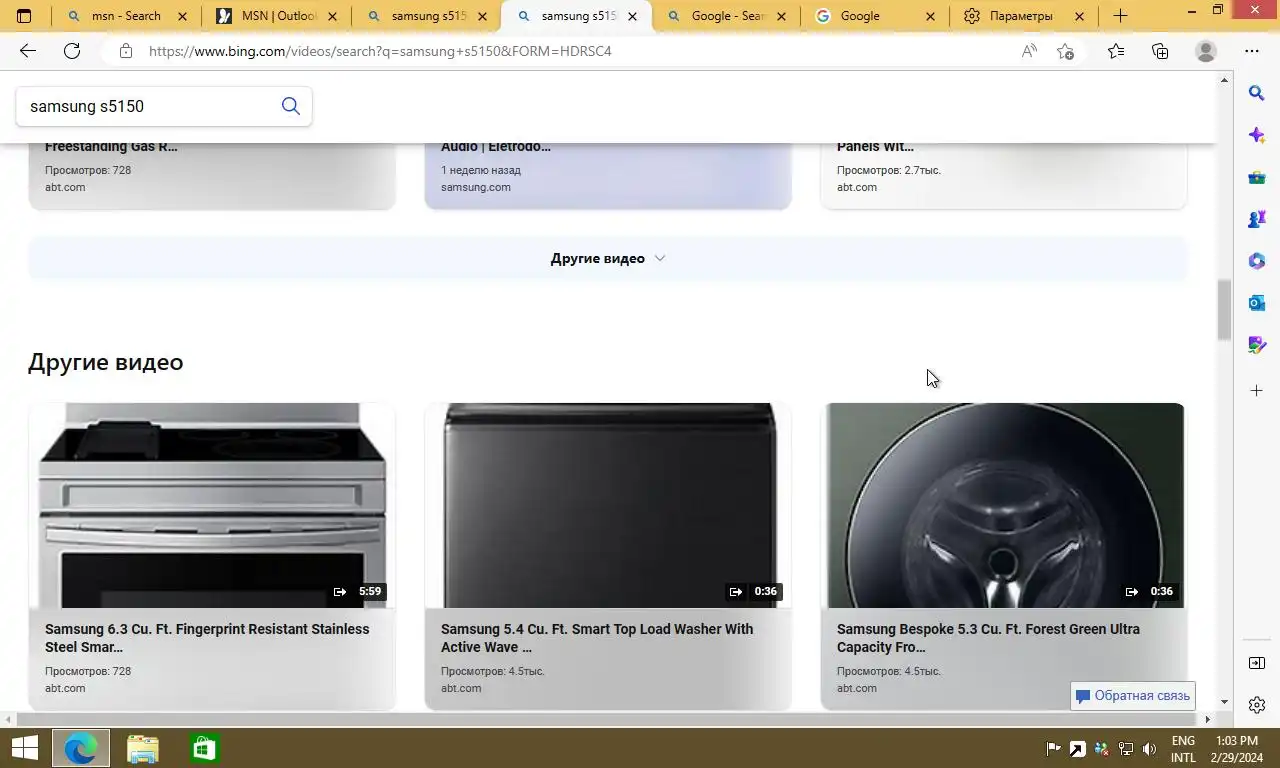The image size is (1280, 768).
Task: Open Collections icon in toolbar
Action: [1160, 51]
